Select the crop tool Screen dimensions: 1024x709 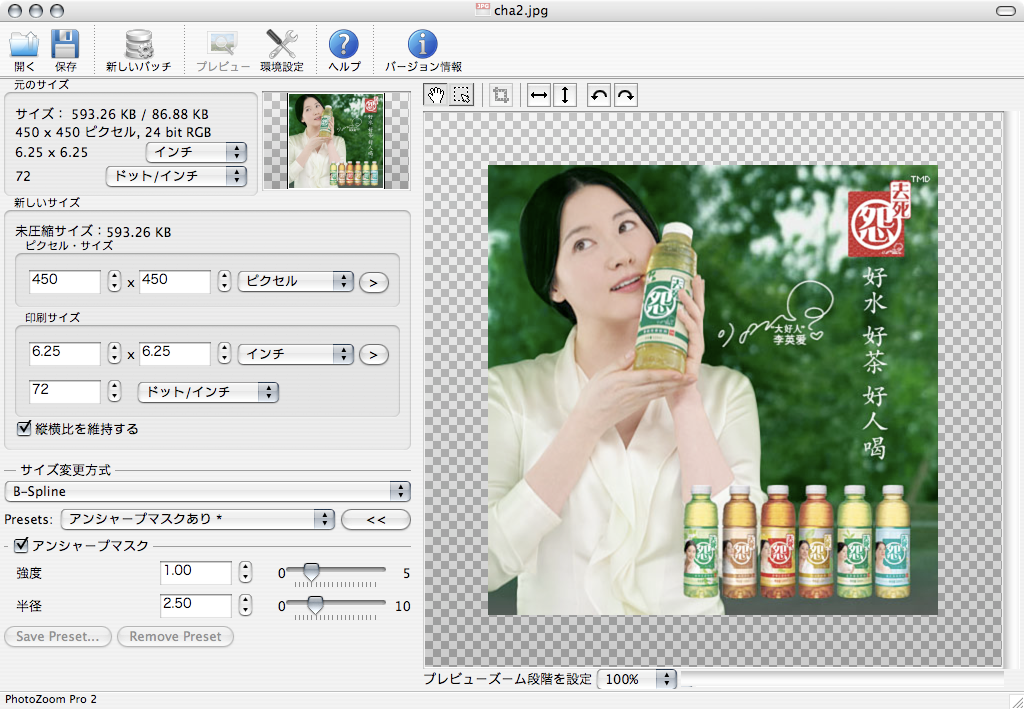501,95
